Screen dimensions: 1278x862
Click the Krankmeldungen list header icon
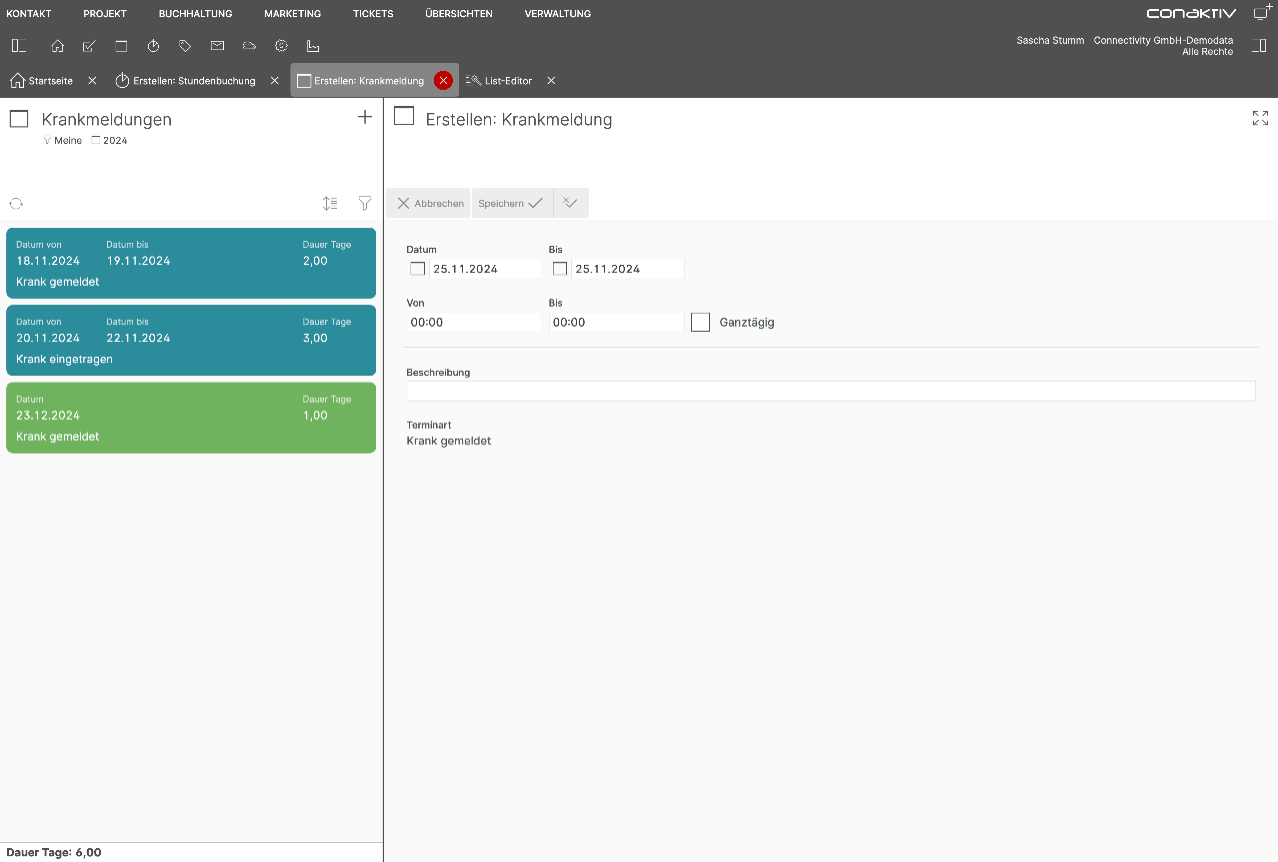pyautogui.click(x=19, y=119)
